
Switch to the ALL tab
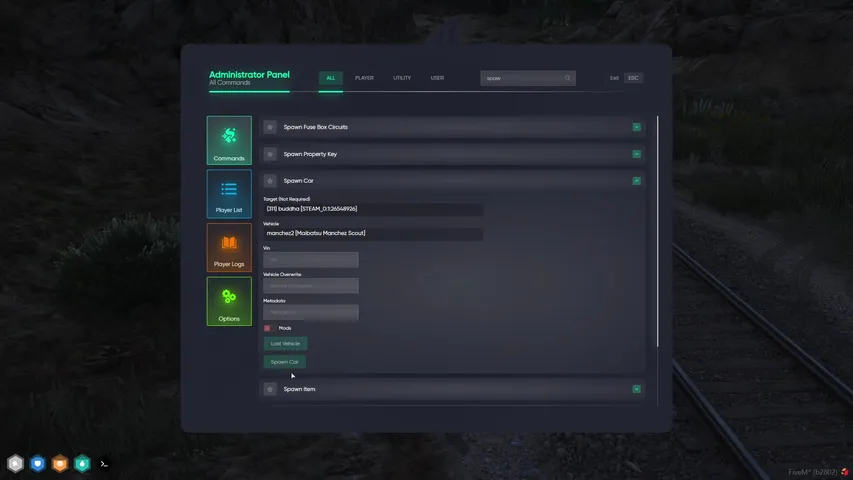tap(331, 78)
